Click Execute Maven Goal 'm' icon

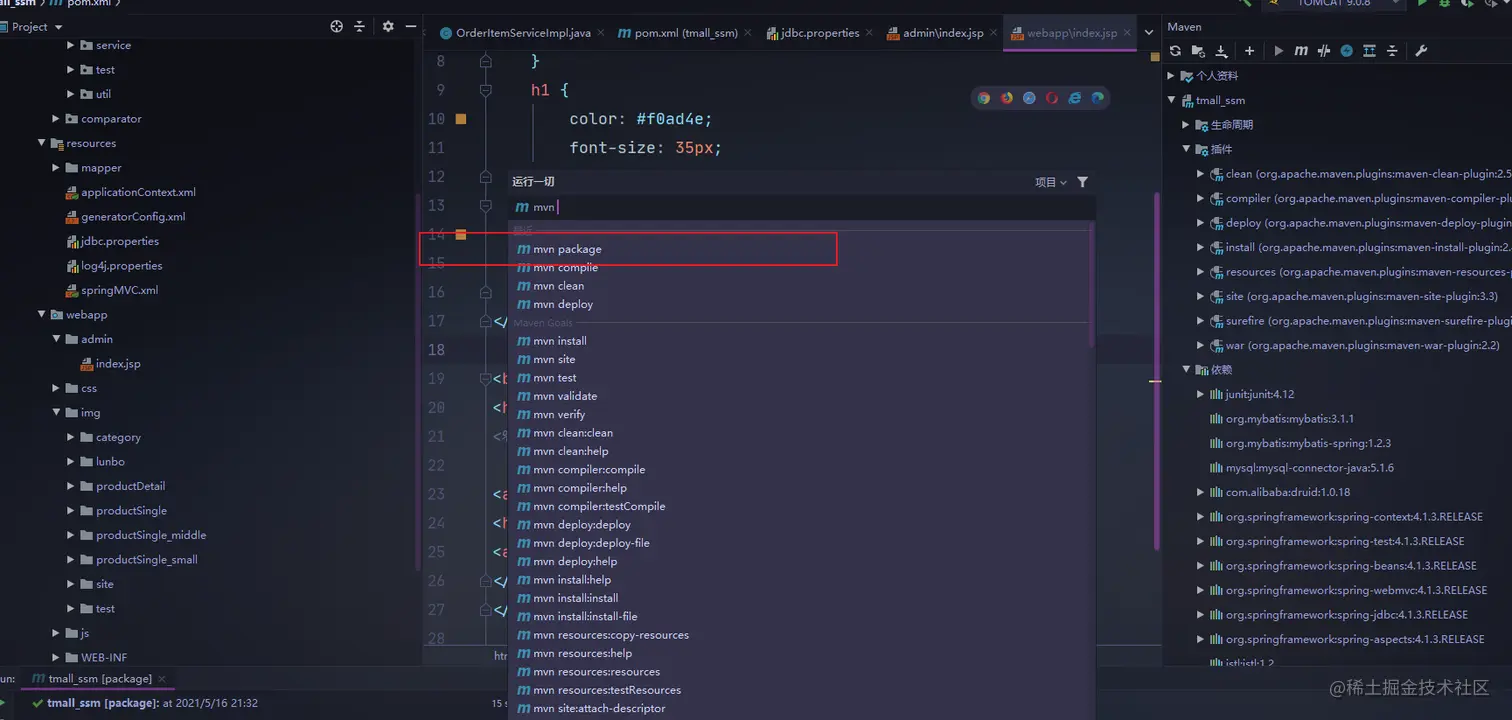(x=1301, y=51)
